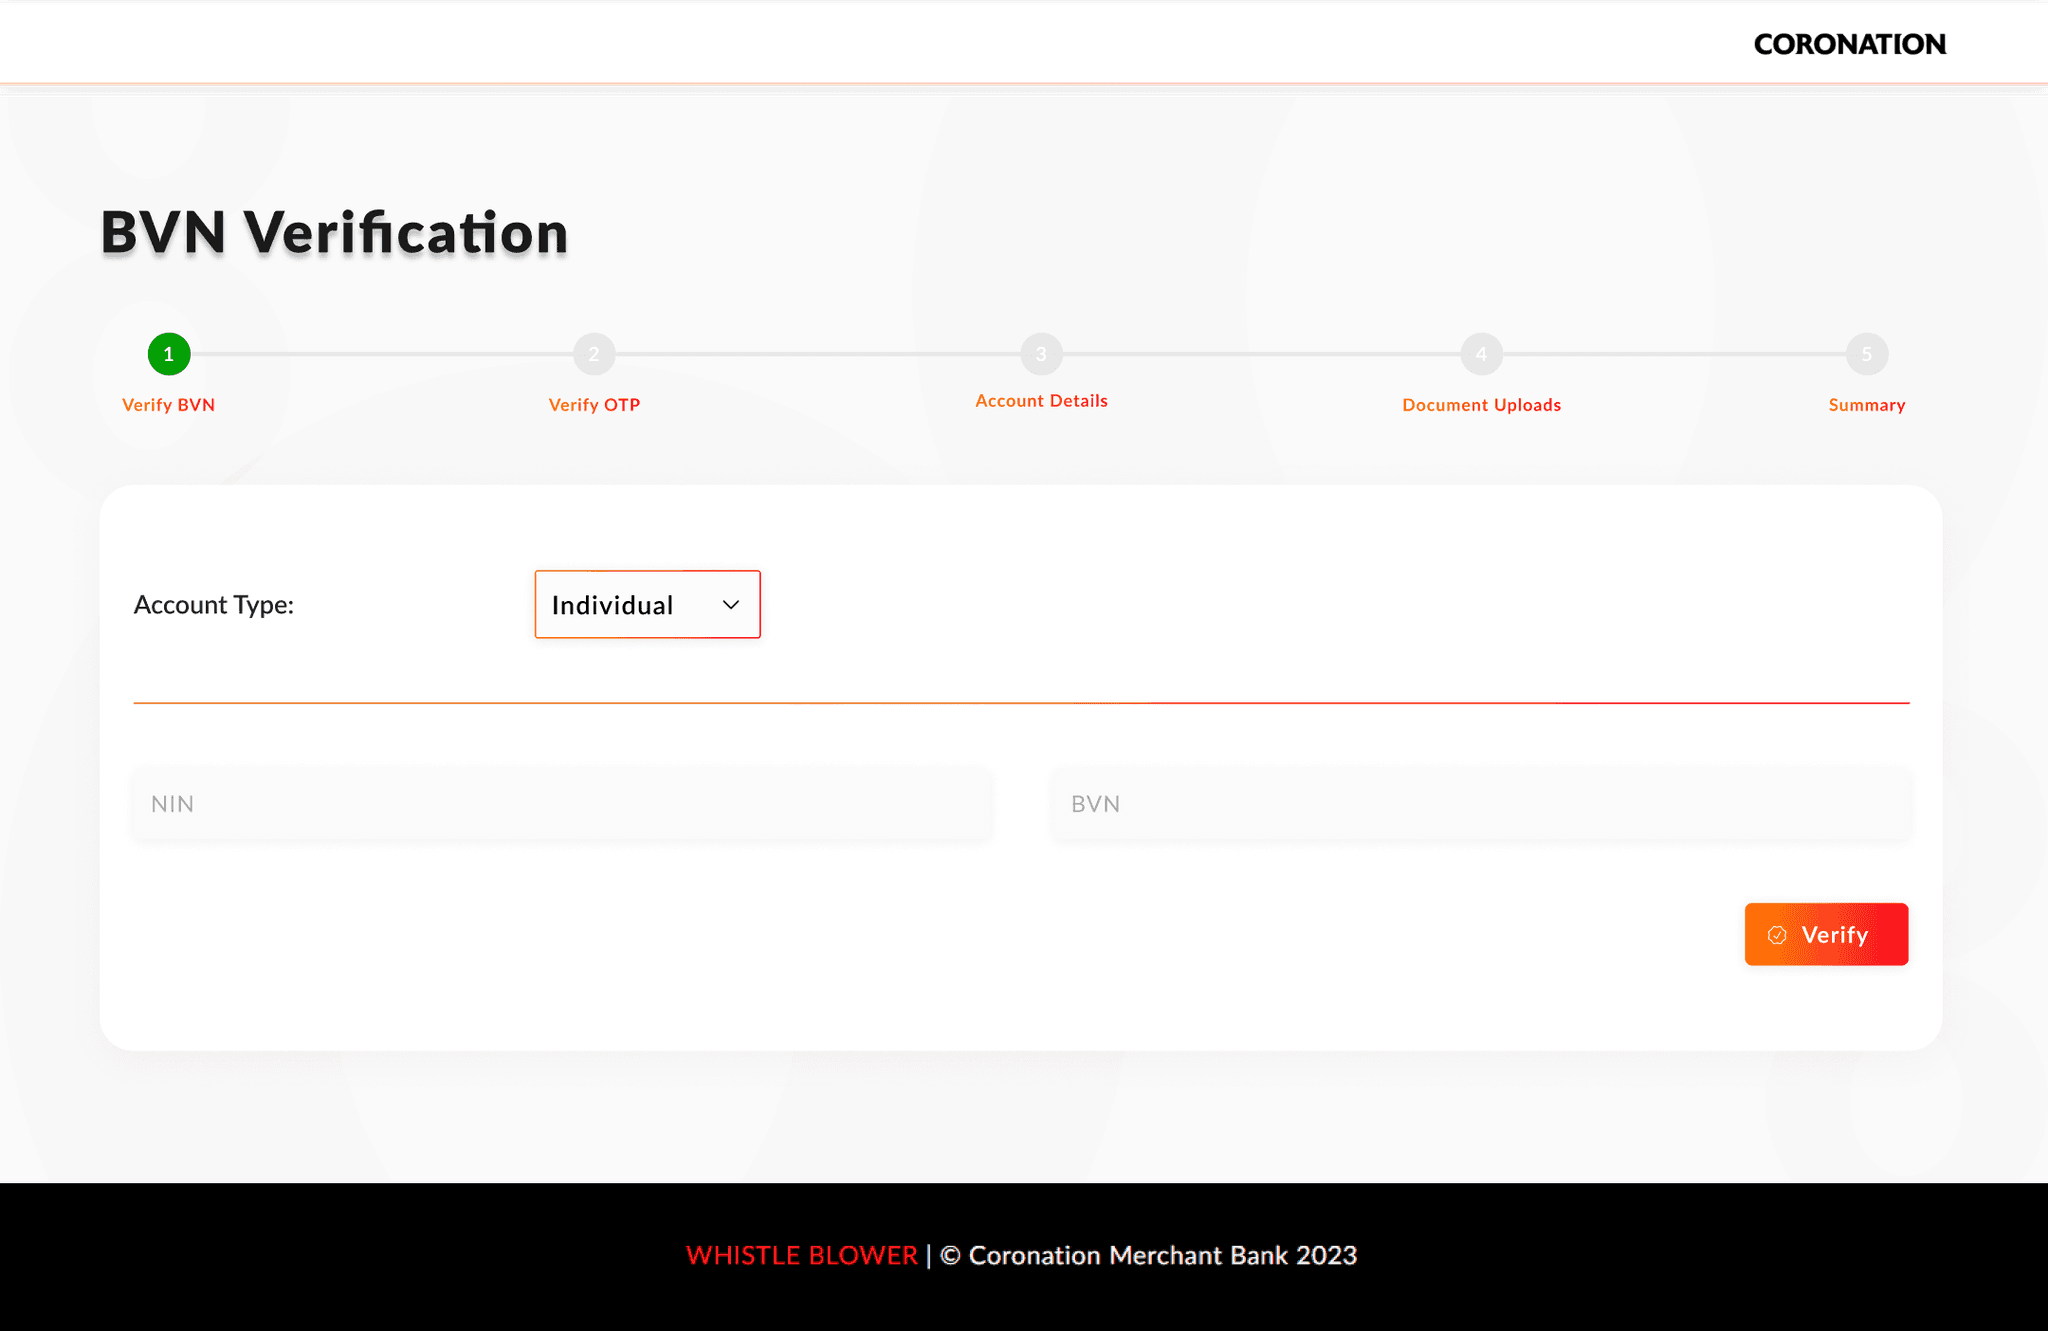Open the WHISTLE BLOWER link

point(801,1255)
